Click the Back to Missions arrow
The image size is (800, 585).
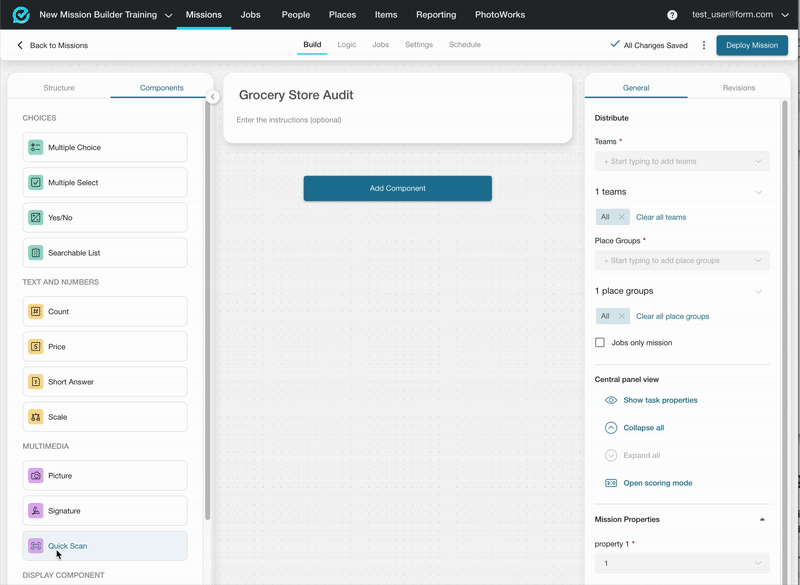(x=20, y=45)
